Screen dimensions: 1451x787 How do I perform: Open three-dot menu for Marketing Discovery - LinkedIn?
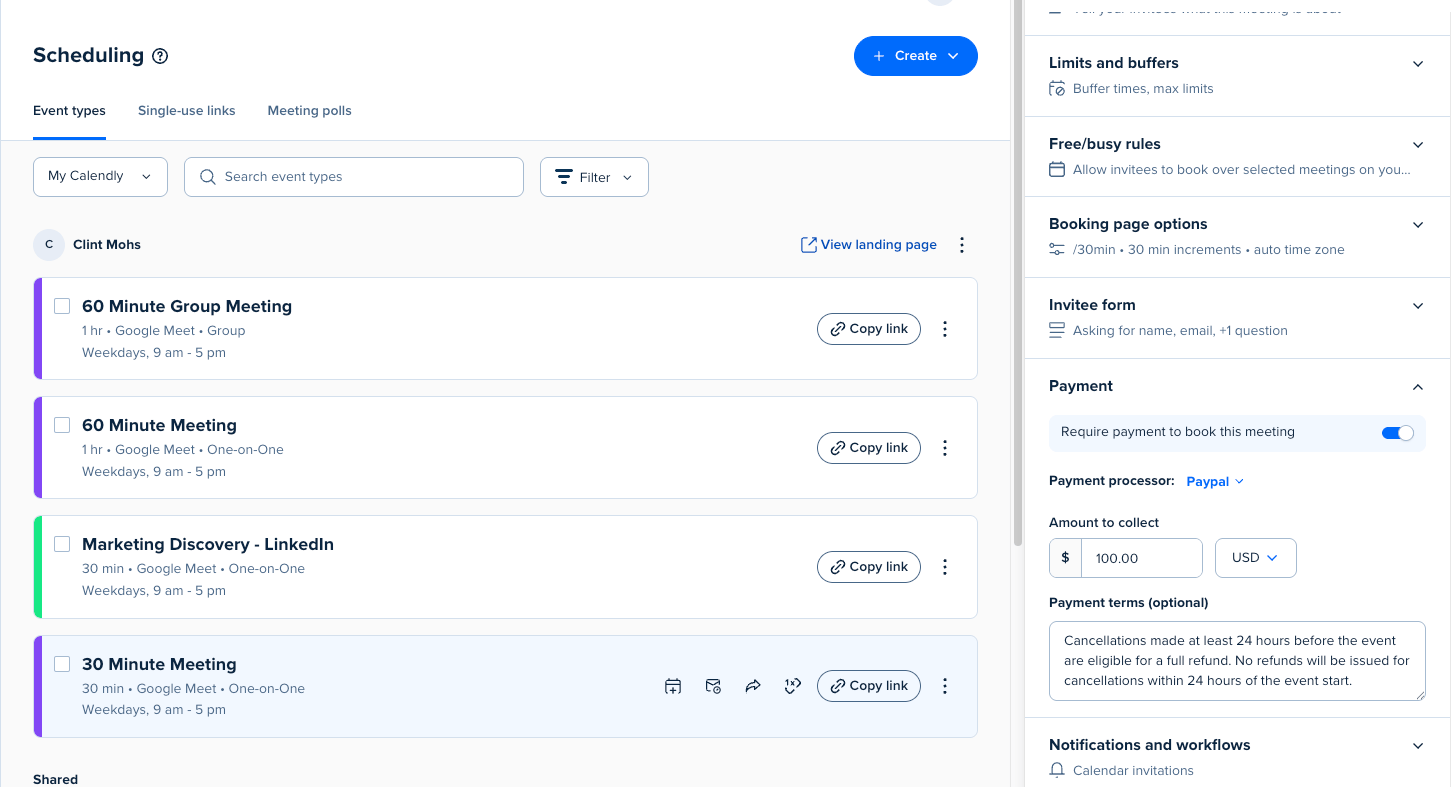945,567
